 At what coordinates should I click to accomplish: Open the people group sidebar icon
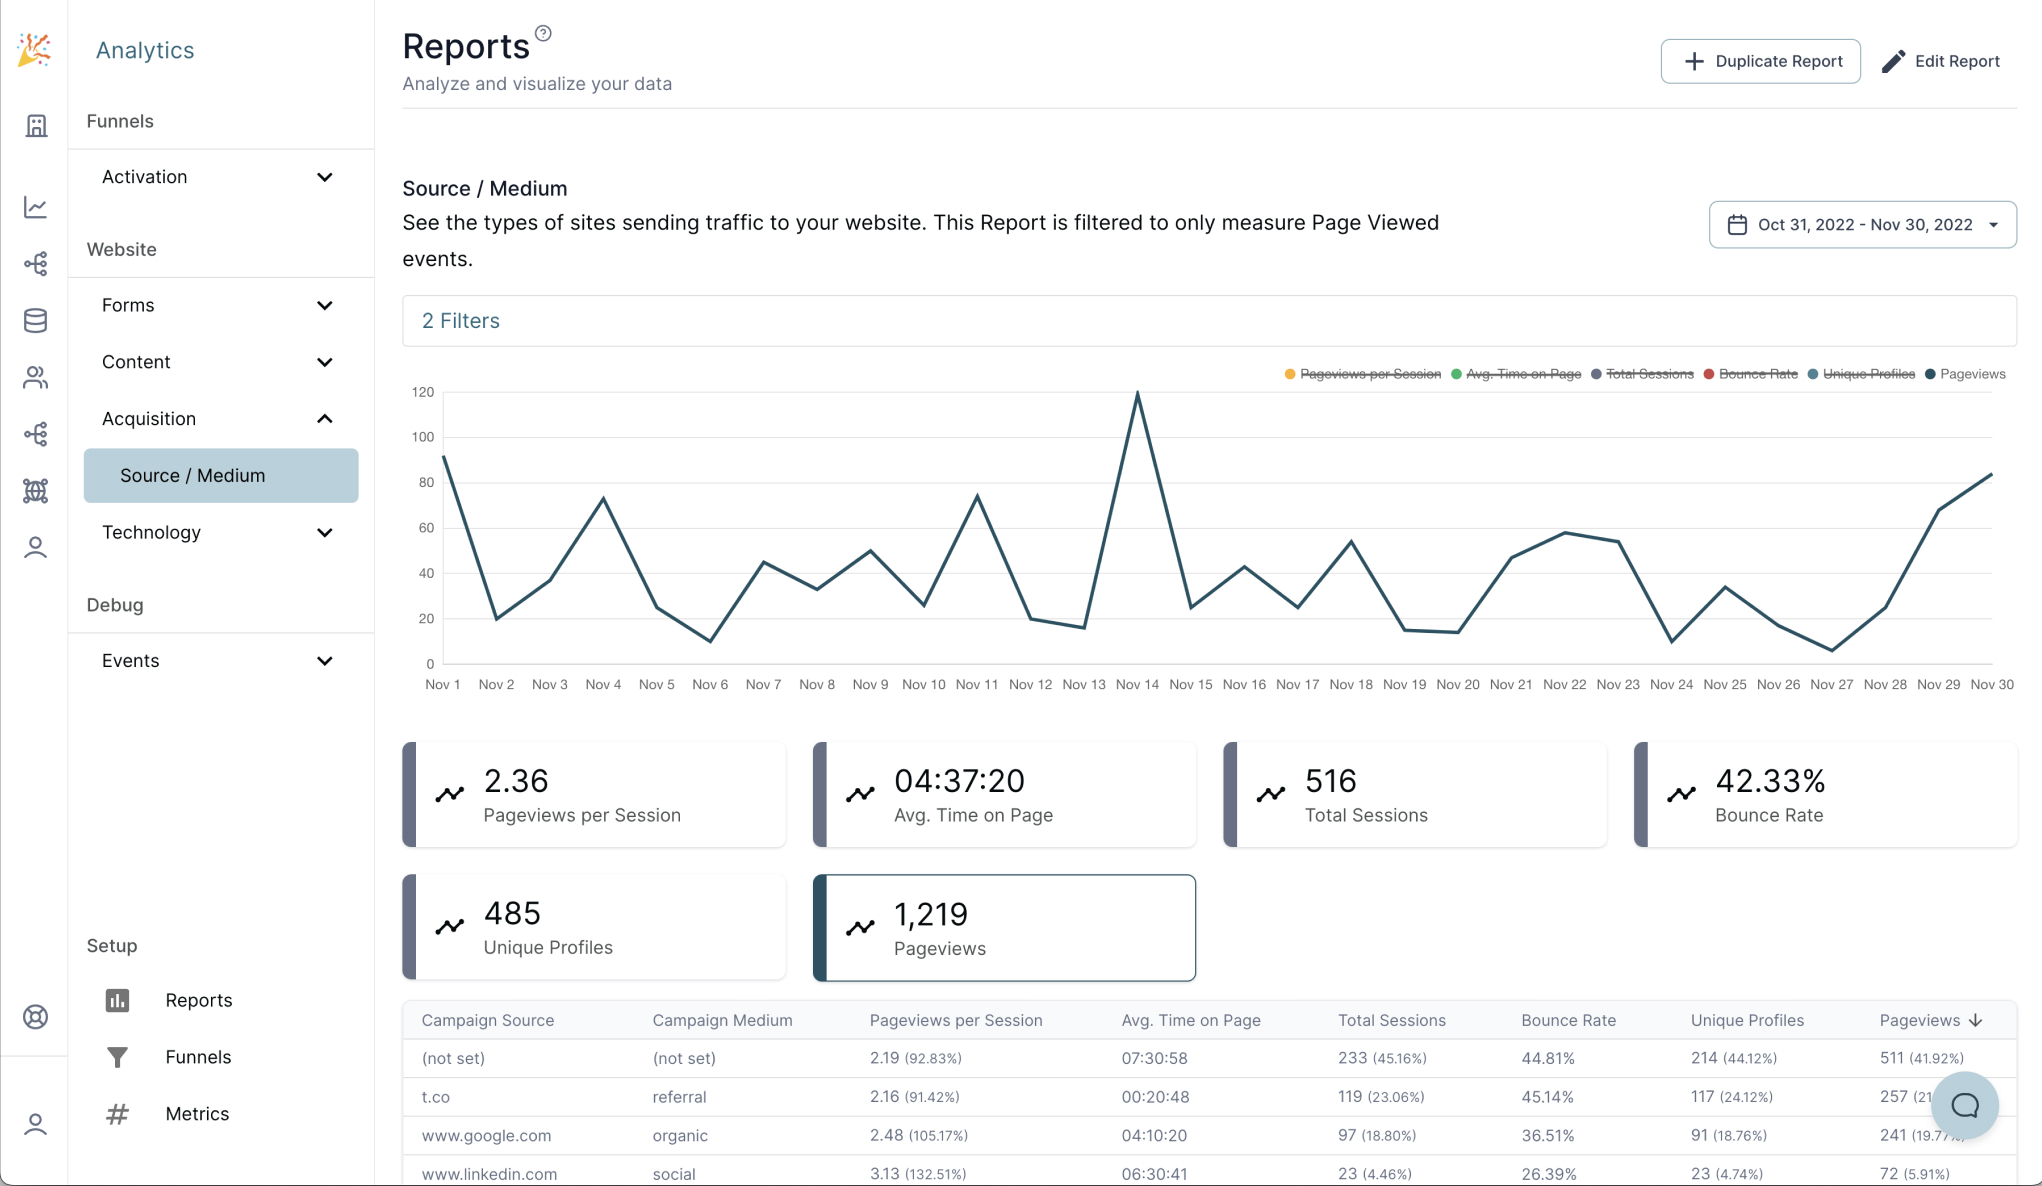36,377
